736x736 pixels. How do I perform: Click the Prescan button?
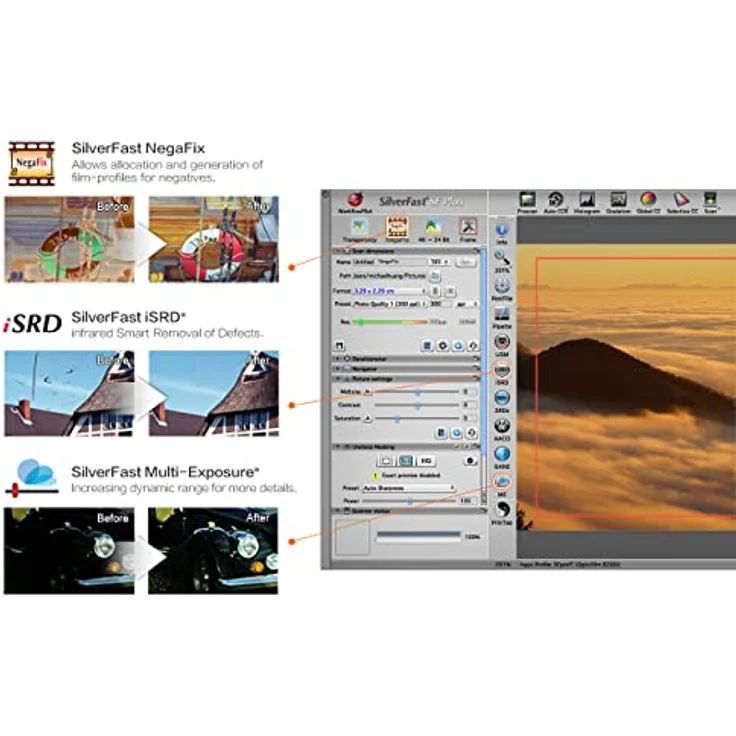coord(527,201)
